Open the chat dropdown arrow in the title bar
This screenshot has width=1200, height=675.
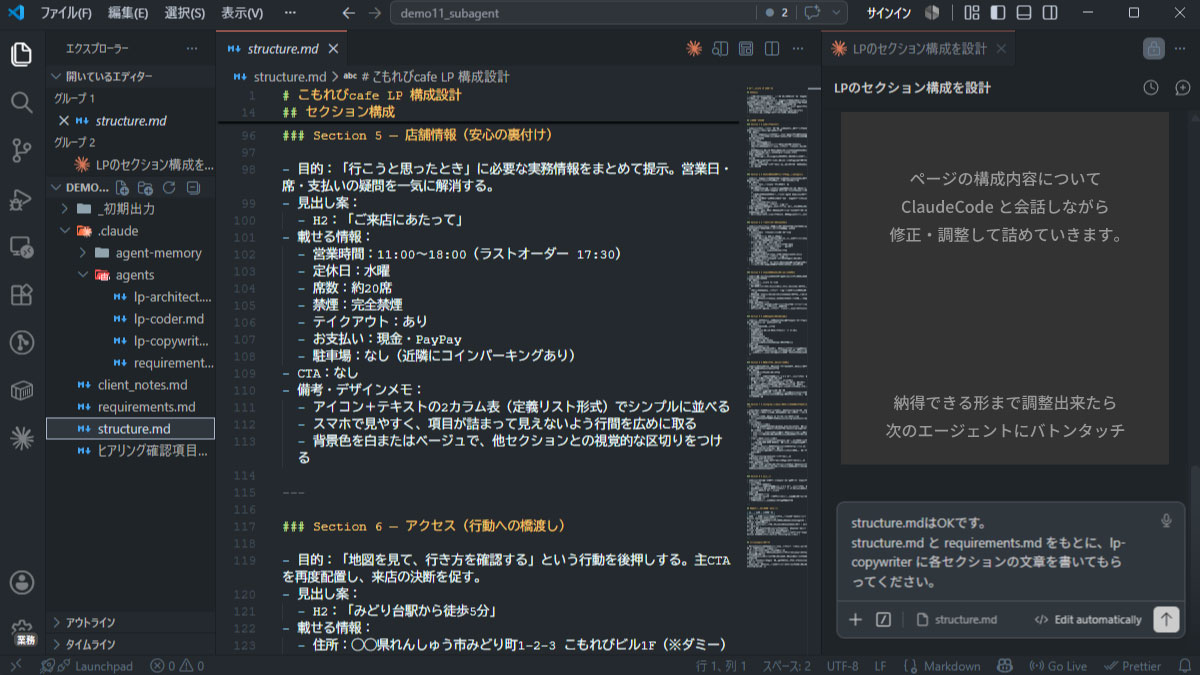(837, 13)
